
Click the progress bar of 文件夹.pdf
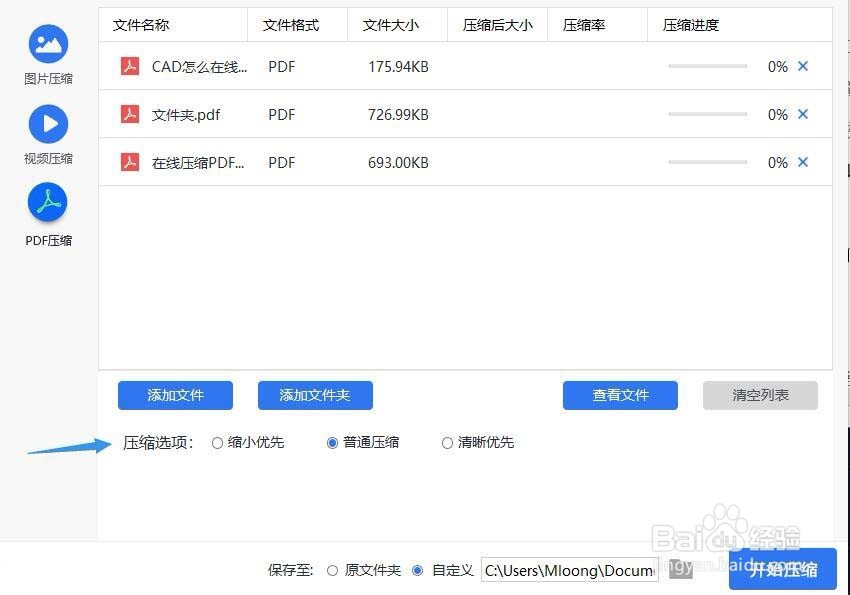pos(707,114)
